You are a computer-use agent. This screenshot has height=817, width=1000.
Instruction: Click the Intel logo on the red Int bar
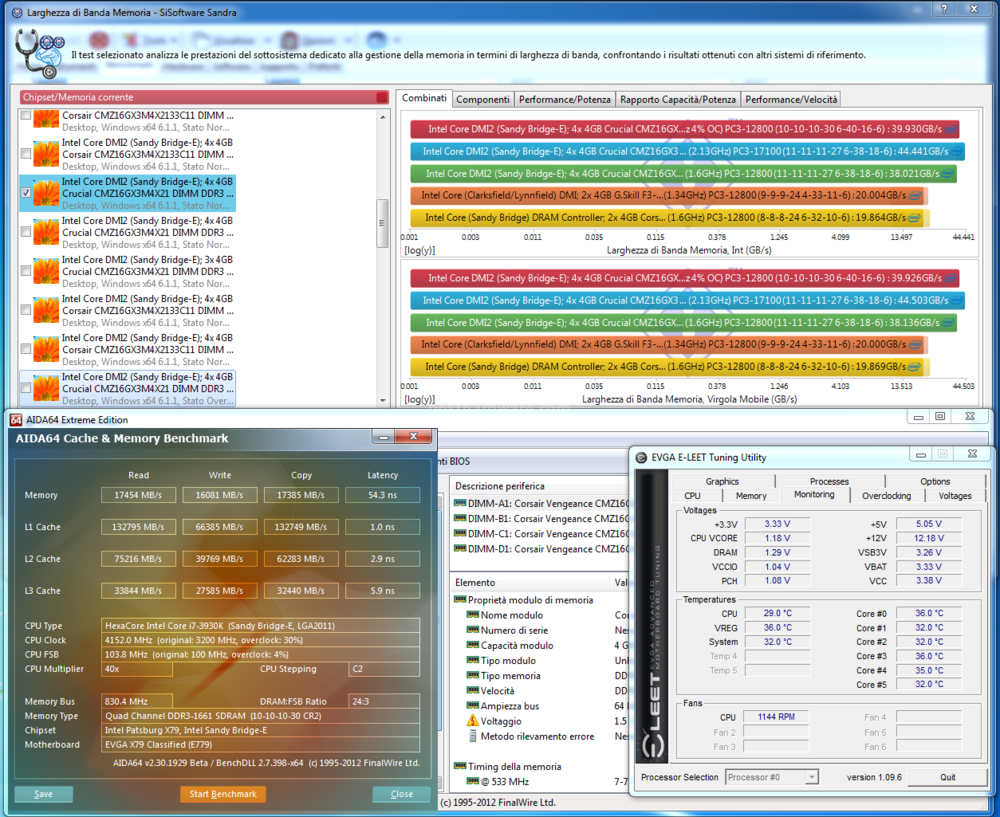click(x=951, y=129)
